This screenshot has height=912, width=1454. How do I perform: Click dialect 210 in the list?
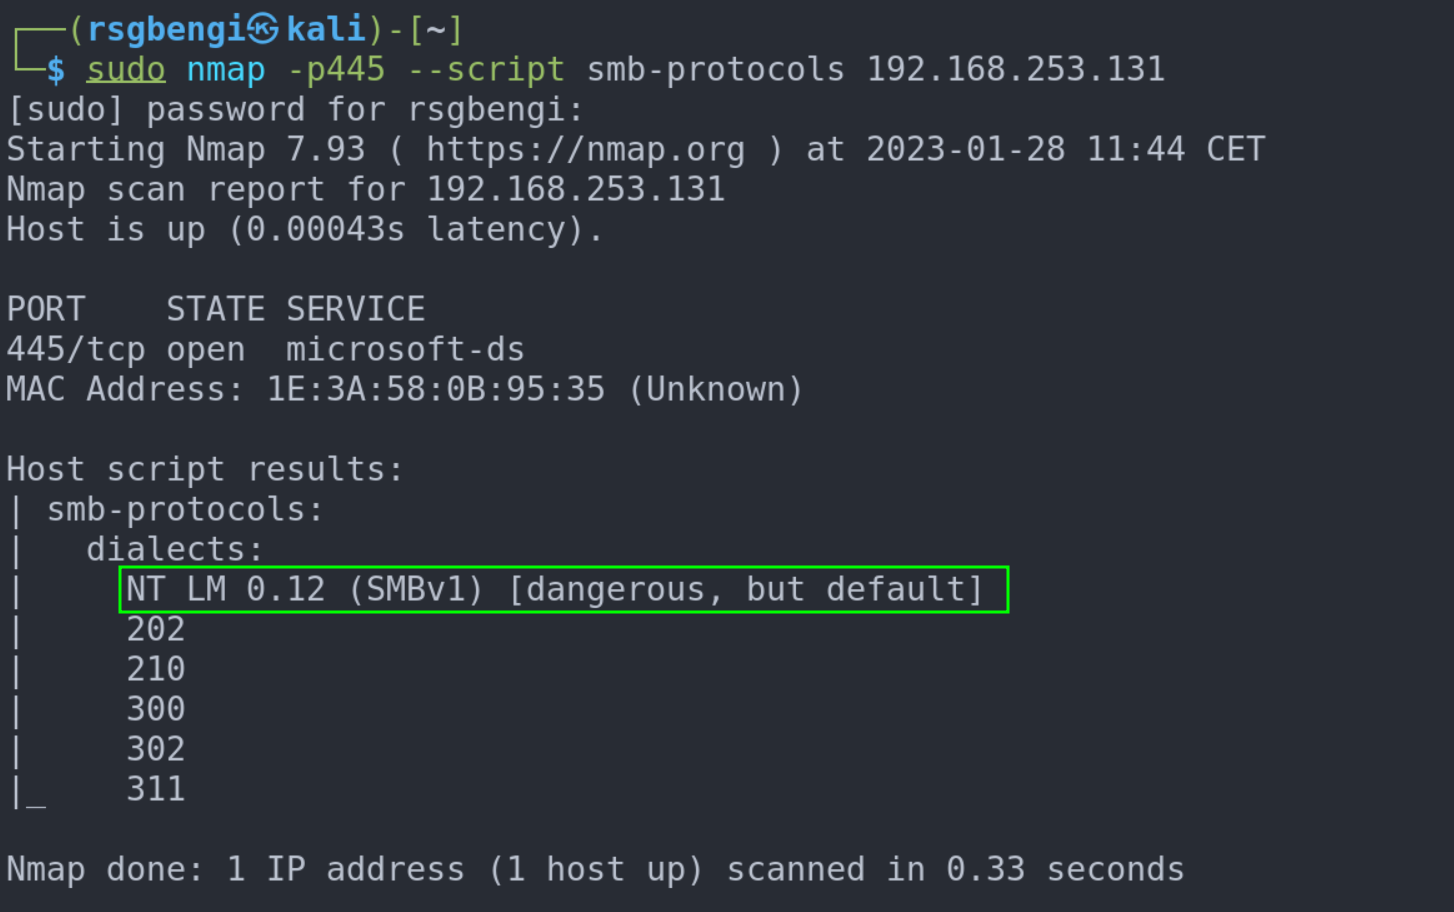(156, 669)
